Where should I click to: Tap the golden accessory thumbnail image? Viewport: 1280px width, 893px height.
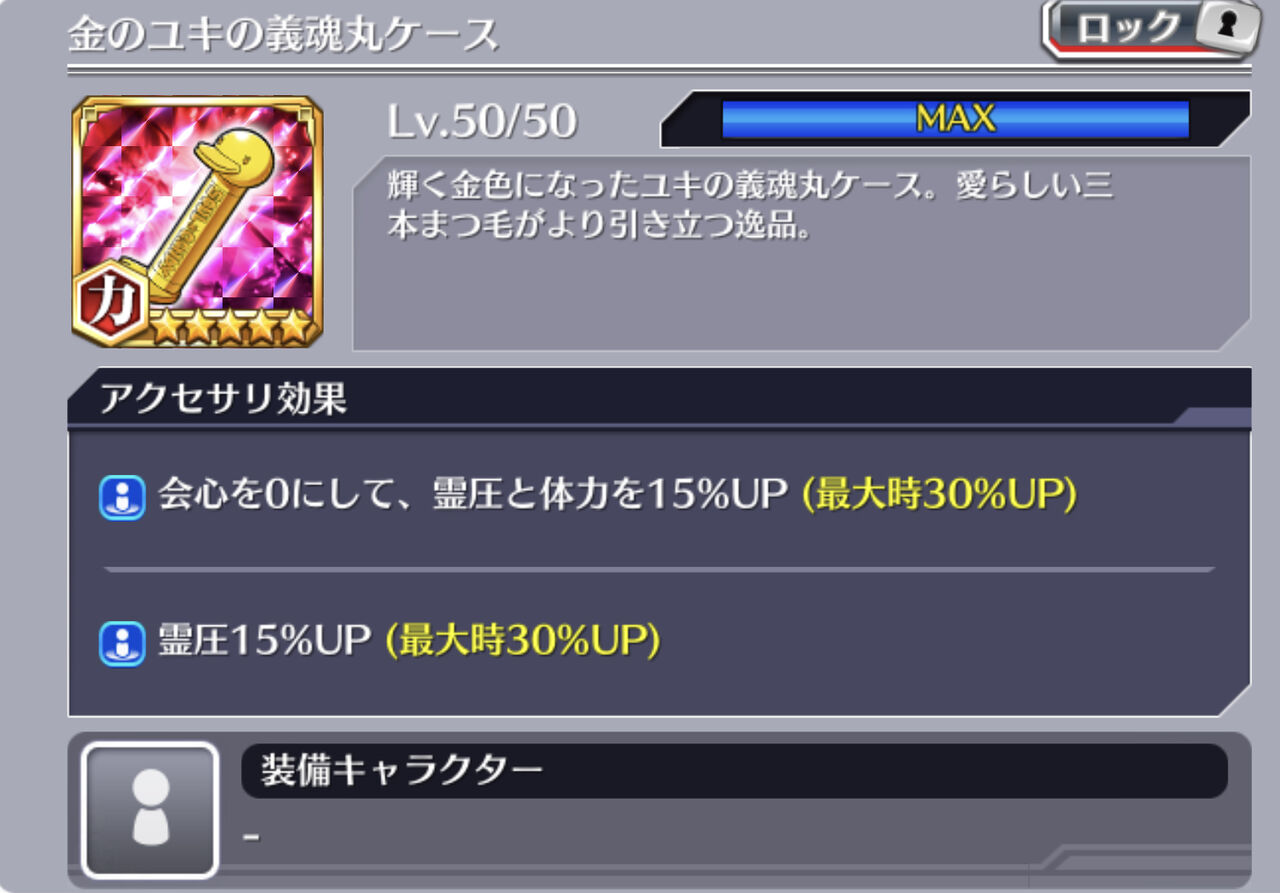pos(197,222)
